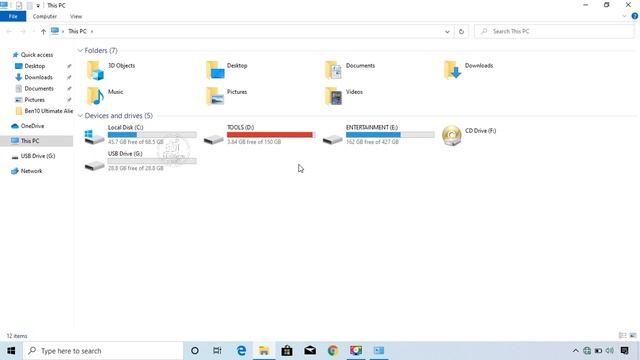This screenshot has width=640, height=360.
Task: Open Microsoft Store from taskbar
Action: click(x=287, y=351)
